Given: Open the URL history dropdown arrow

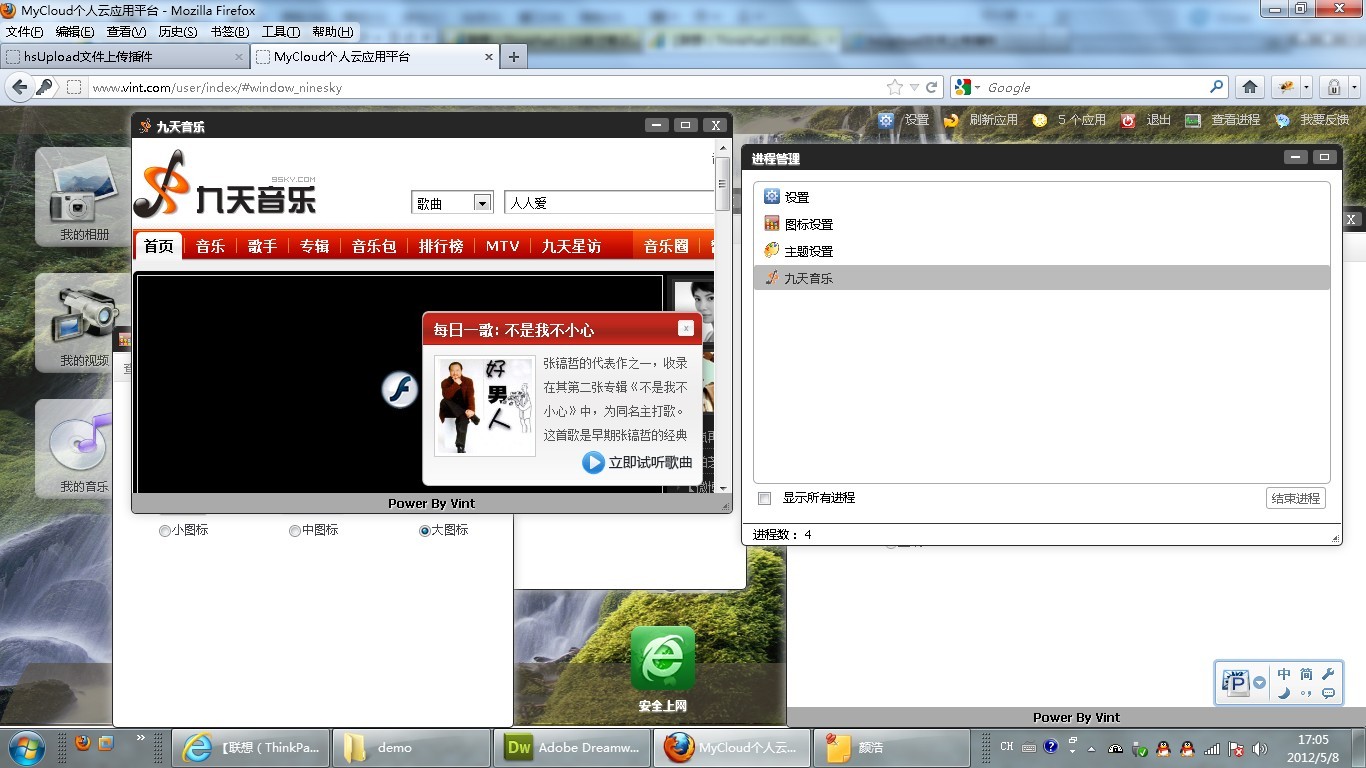Looking at the screenshot, I should tap(914, 87).
